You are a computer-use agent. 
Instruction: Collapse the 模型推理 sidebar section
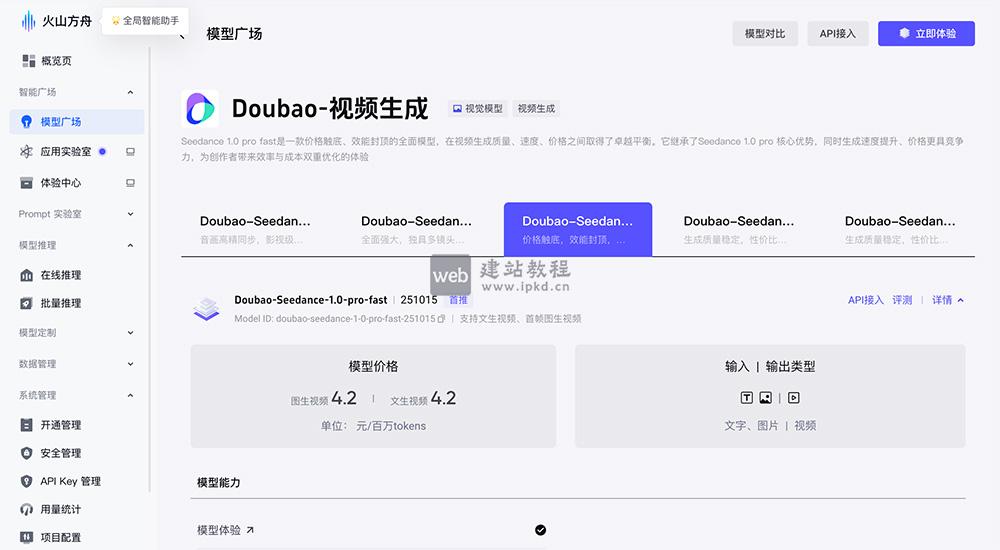[x=130, y=245]
